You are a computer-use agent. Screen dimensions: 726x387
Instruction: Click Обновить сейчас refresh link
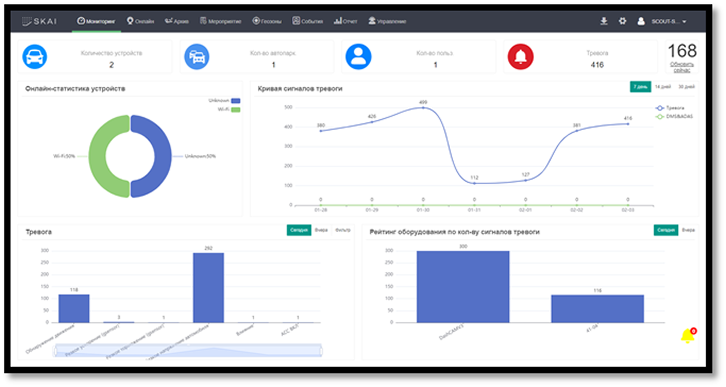[x=682, y=67]
